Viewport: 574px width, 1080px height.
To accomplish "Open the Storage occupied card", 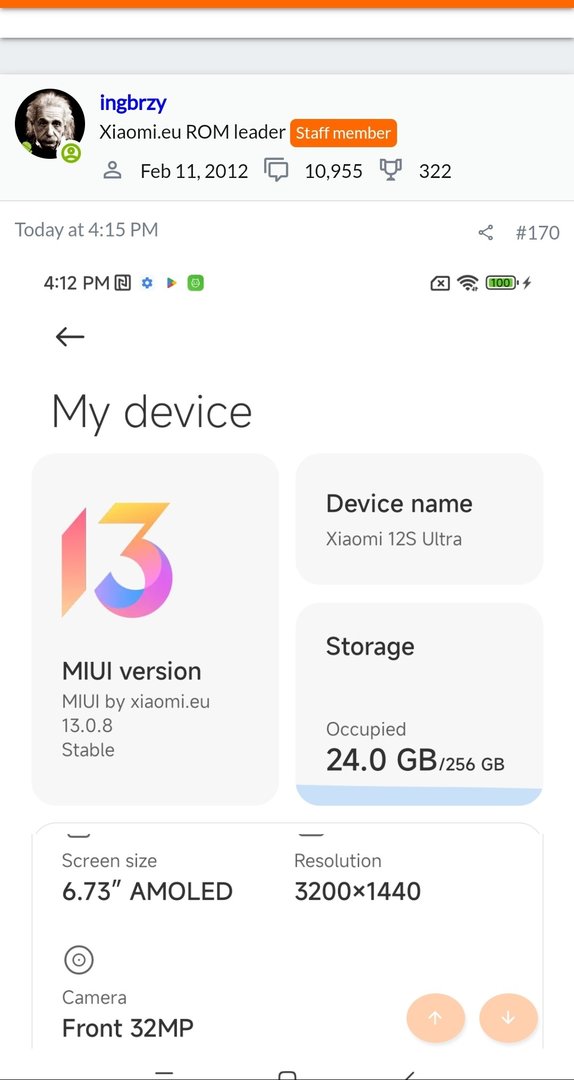I will 419,704.
